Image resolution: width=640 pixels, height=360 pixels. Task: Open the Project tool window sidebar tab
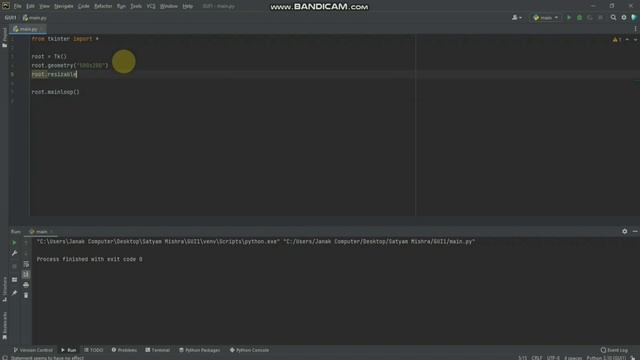pyautogui.click(x=4, y=38)
